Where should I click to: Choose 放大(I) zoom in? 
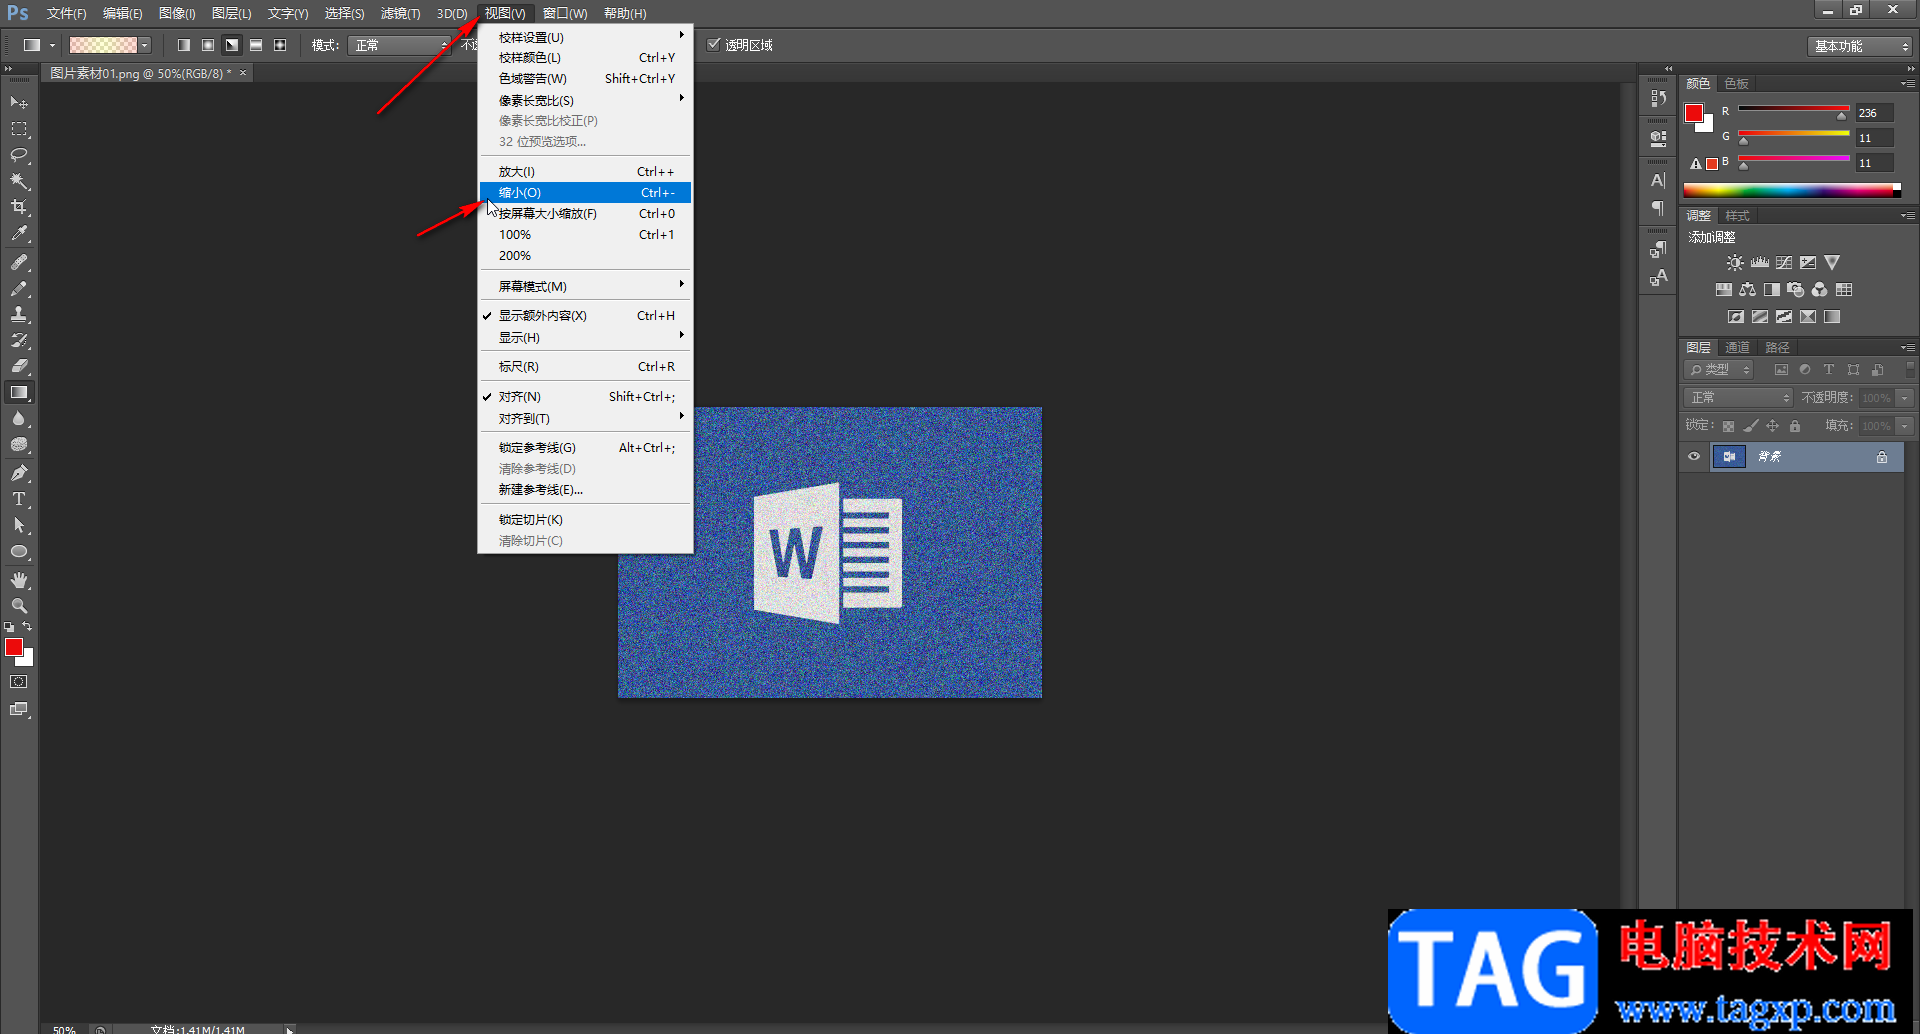point(586,172)
